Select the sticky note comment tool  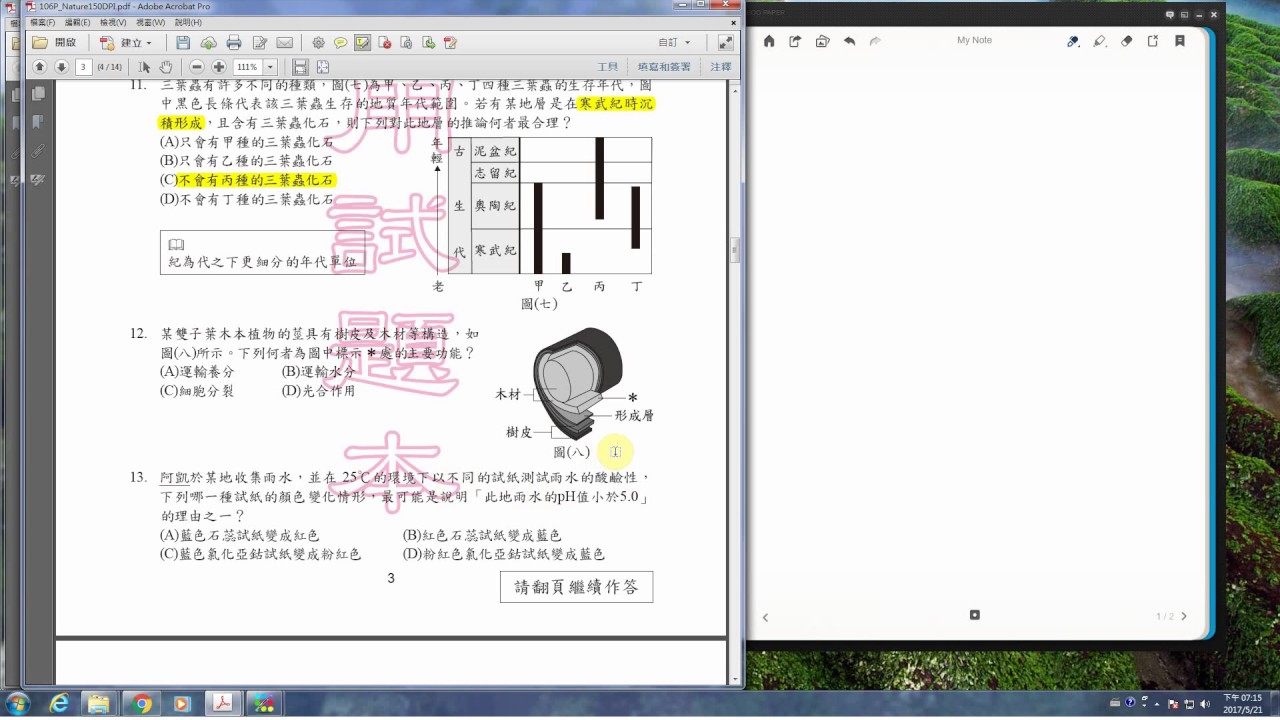click(x=340, y=43)
